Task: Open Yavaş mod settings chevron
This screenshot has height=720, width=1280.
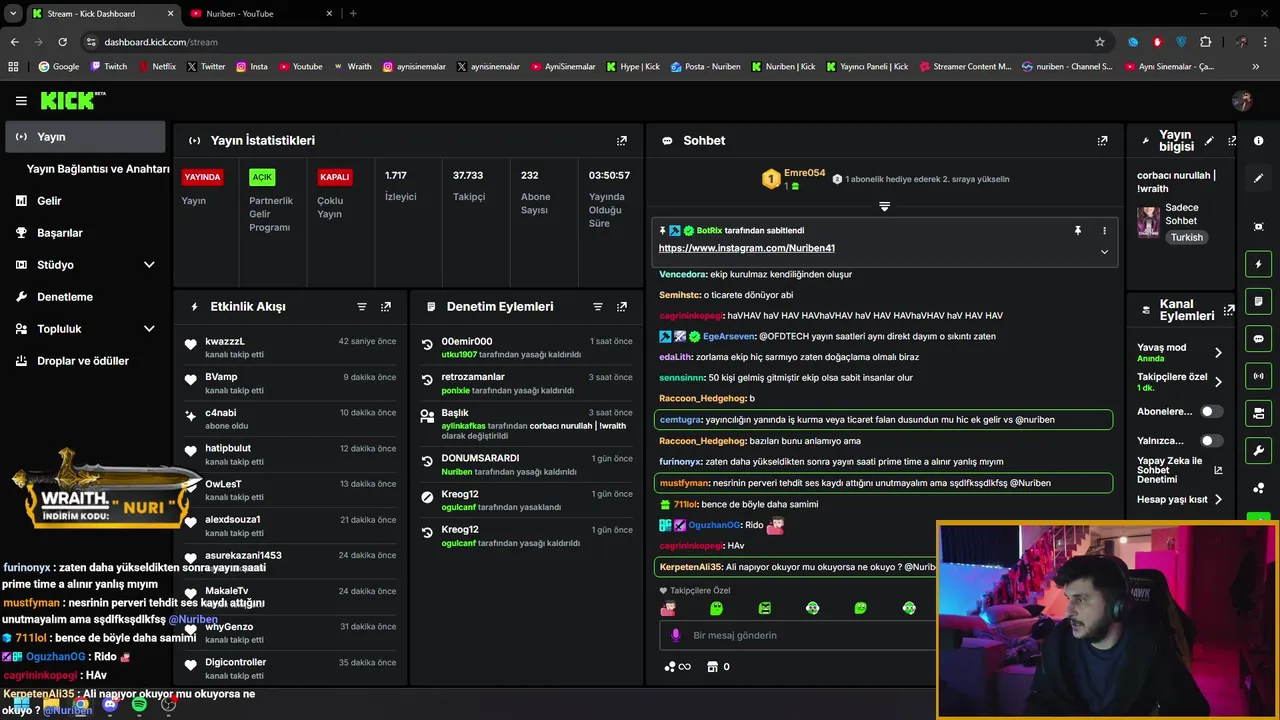Action: [1218, 352]
